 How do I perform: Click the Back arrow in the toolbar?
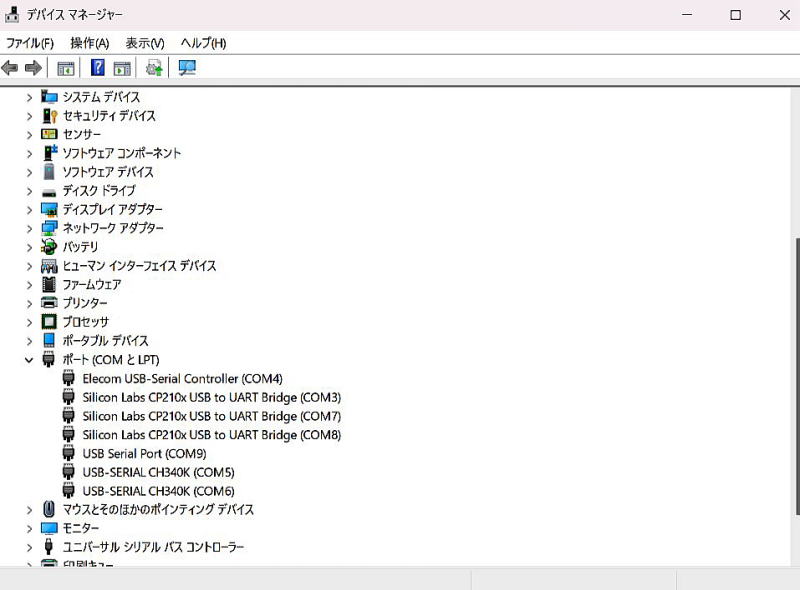click(10, 68)
